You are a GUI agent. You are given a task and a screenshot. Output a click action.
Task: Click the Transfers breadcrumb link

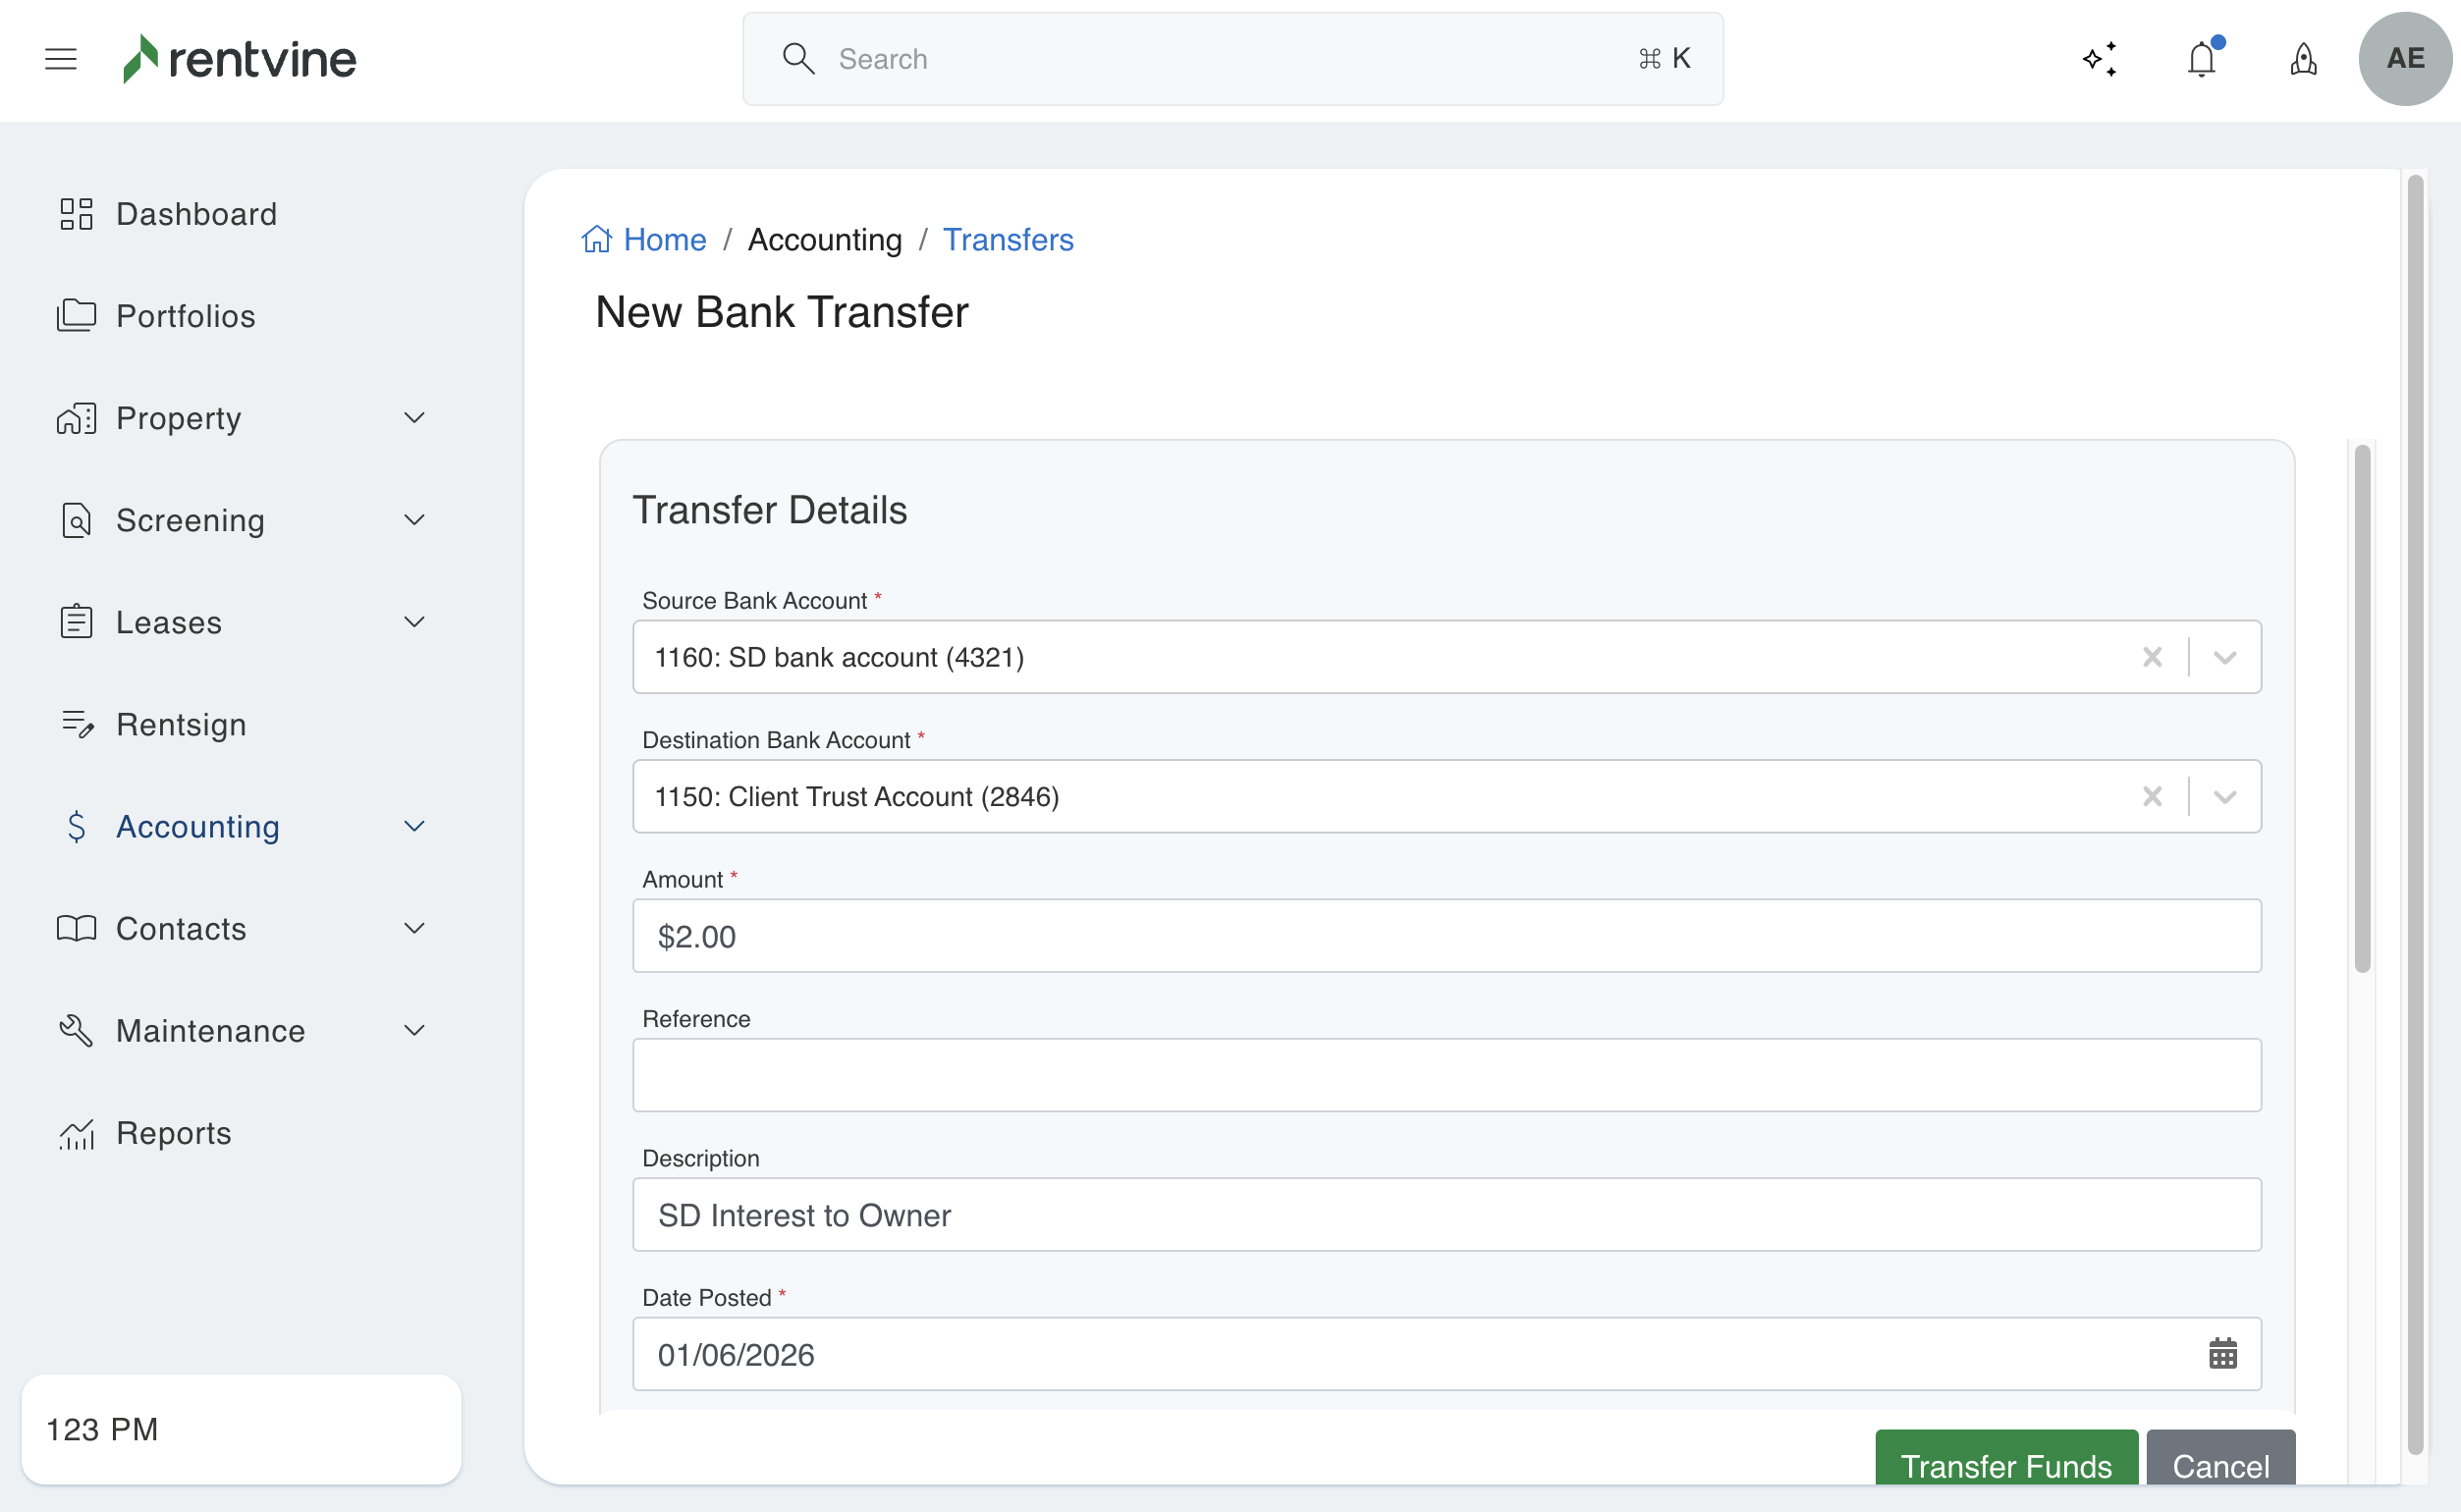coord(1007,240)
